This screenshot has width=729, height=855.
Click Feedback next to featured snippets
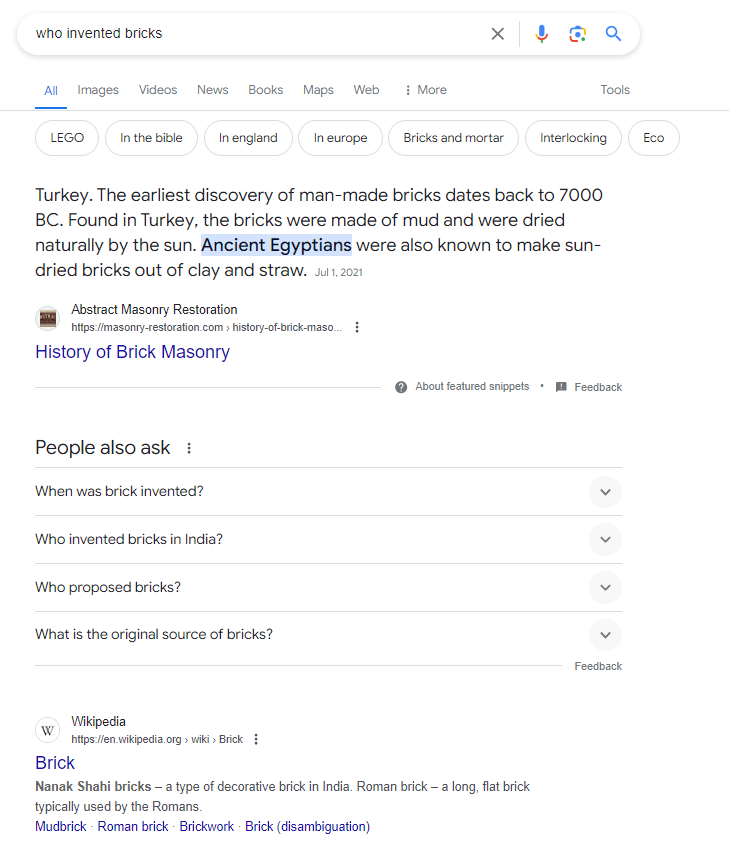click(598, 387)
